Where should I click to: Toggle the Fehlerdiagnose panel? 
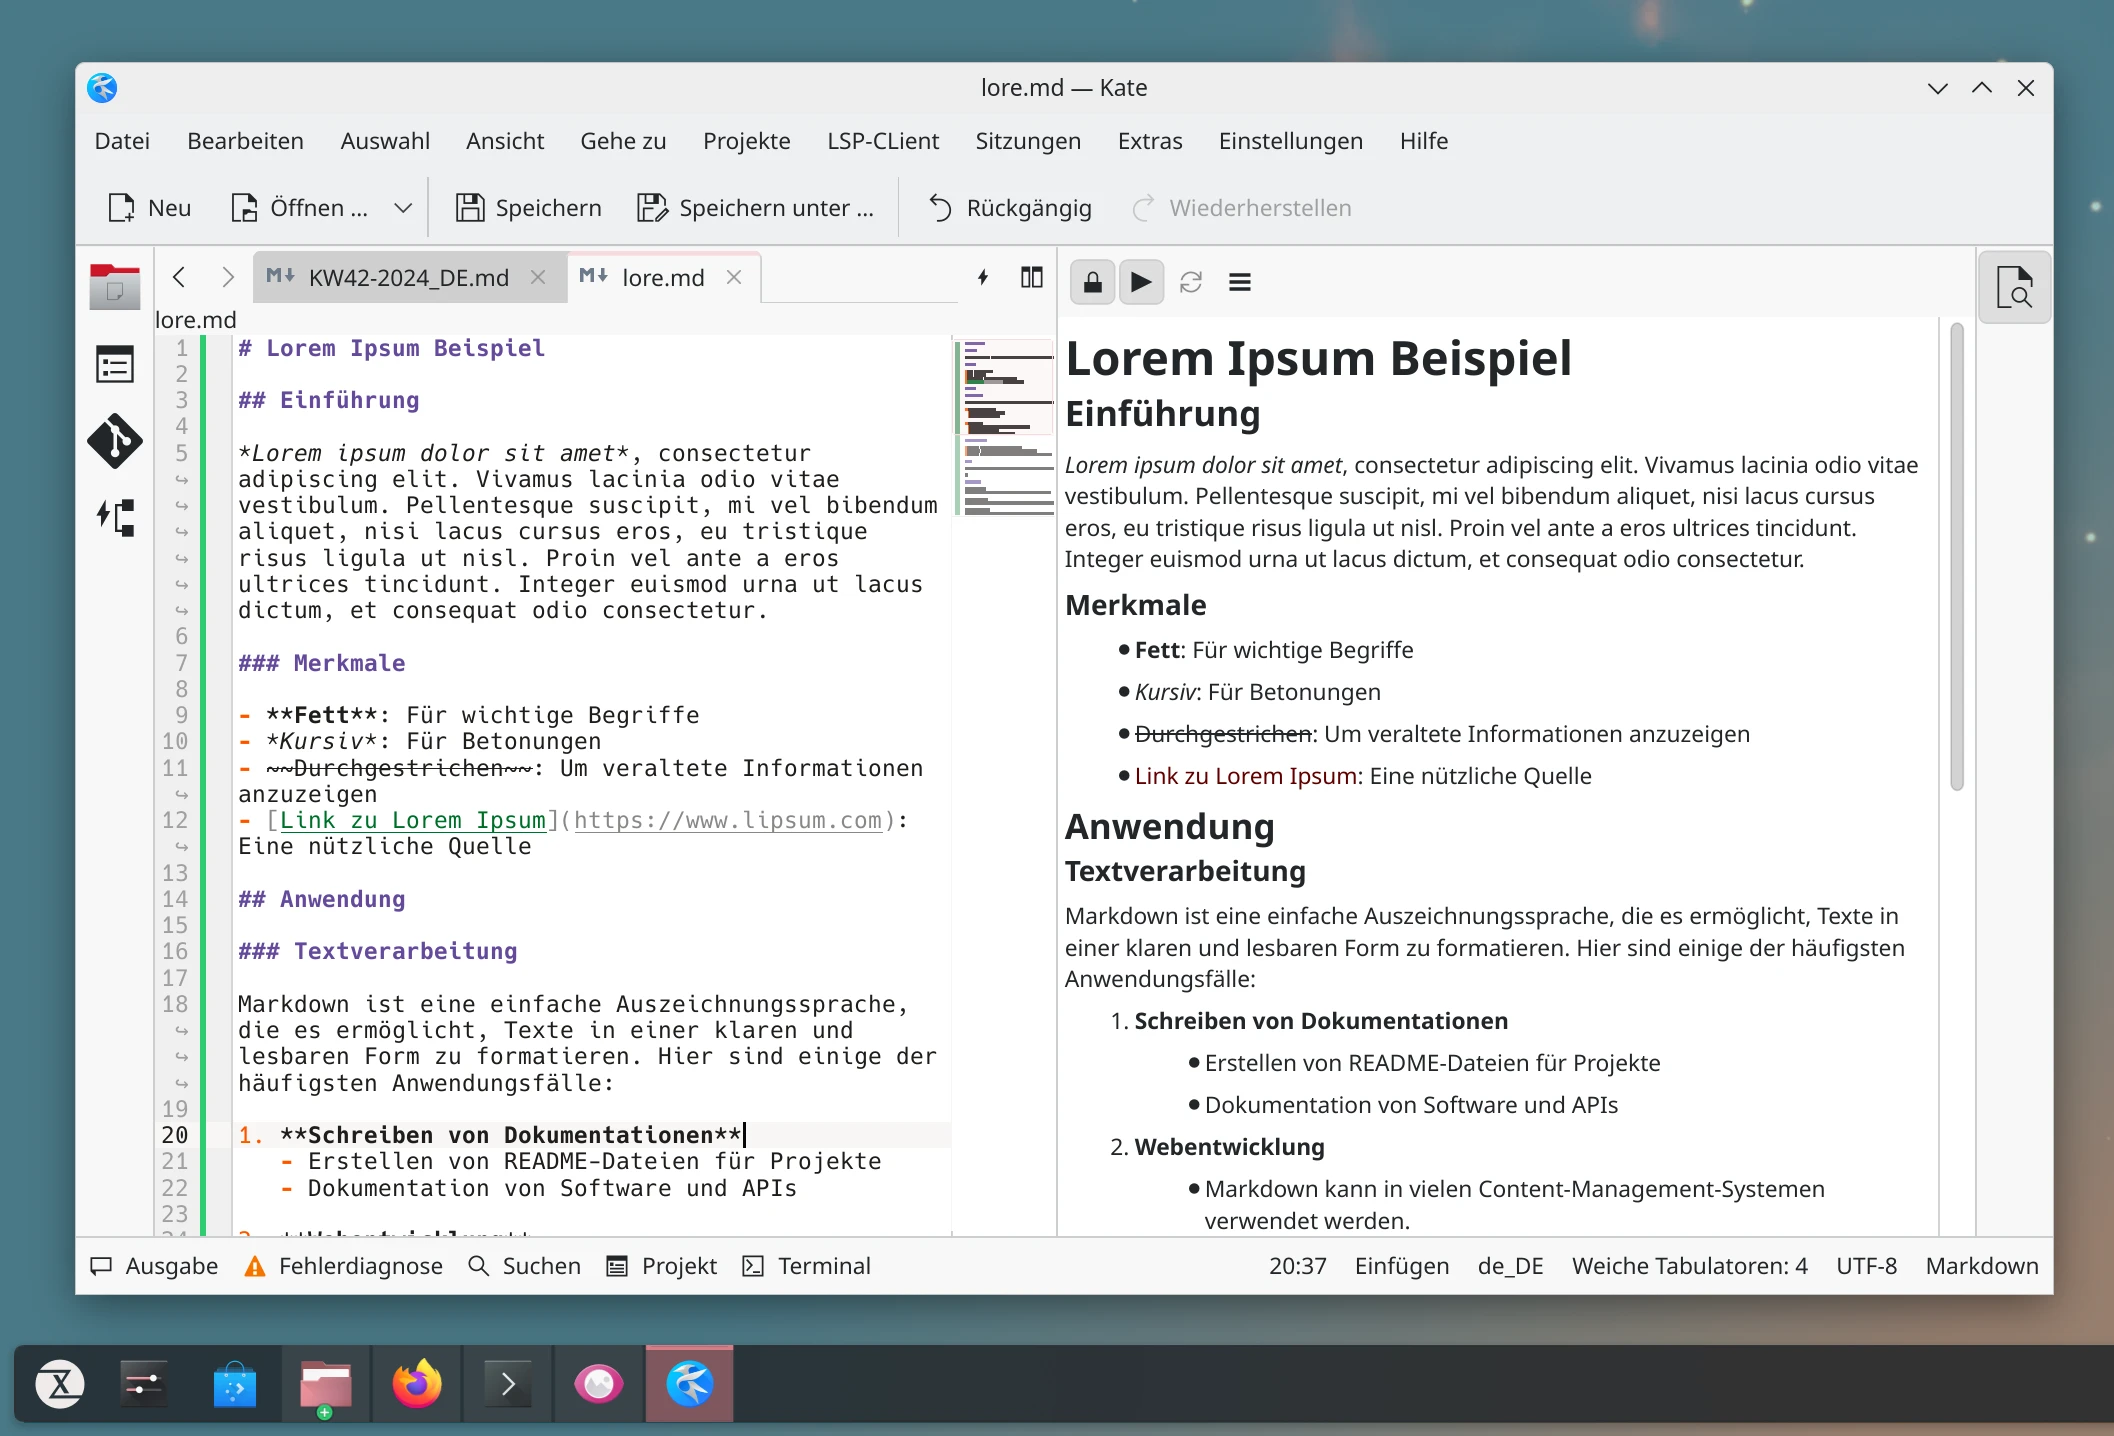pos(344,1266)
